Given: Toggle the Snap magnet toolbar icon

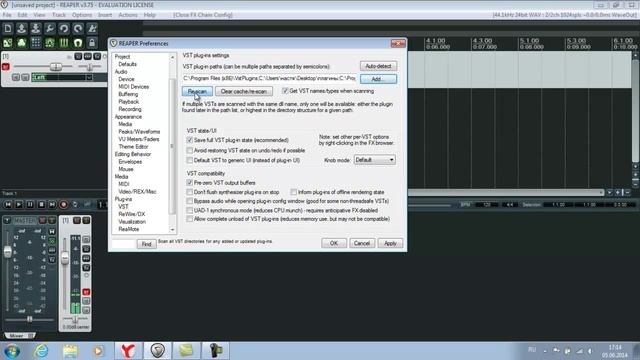Looking at the screenshot, I should coord(78,42).
